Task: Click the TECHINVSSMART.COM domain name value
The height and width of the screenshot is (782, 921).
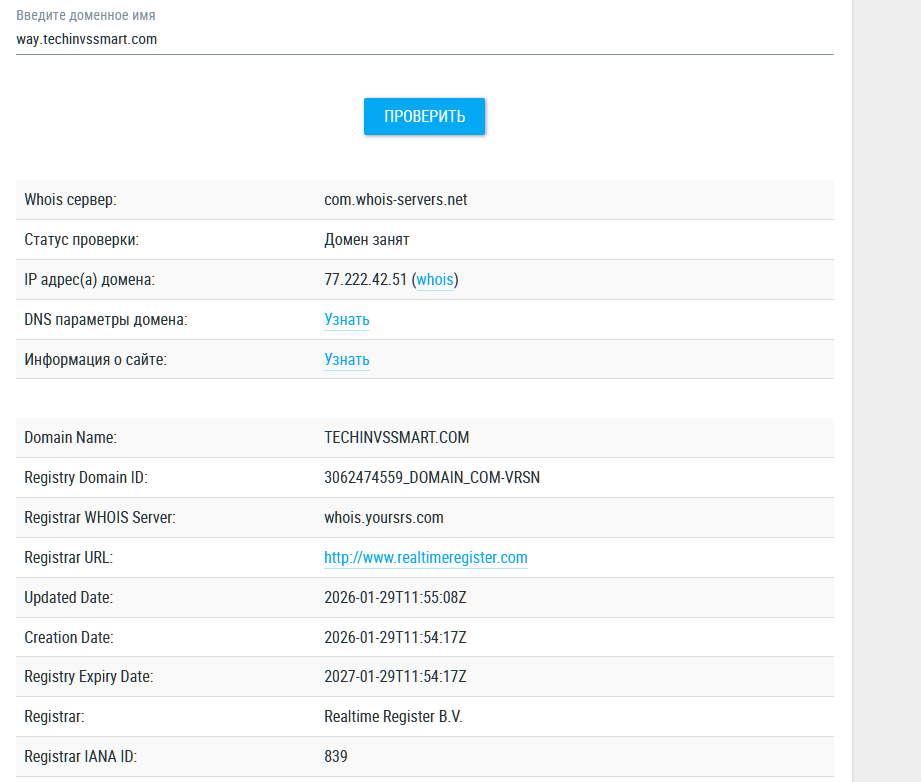Action: click(x=396, y=438)
